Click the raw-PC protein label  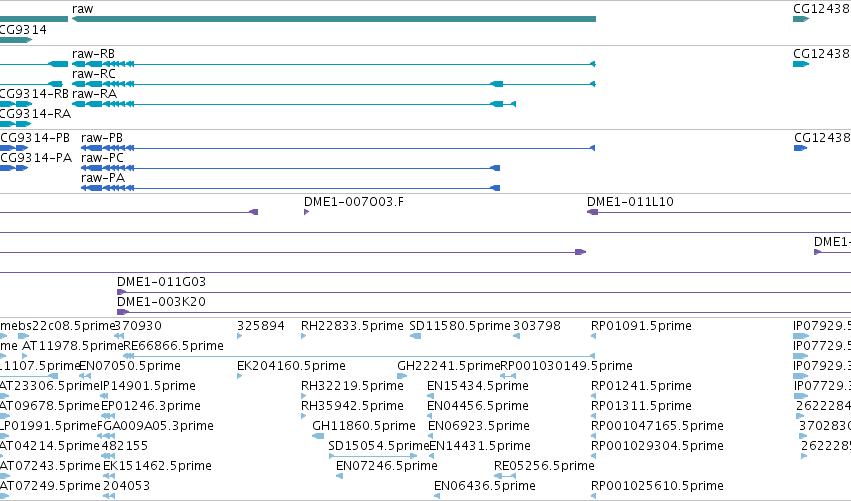tap(102, 158)
